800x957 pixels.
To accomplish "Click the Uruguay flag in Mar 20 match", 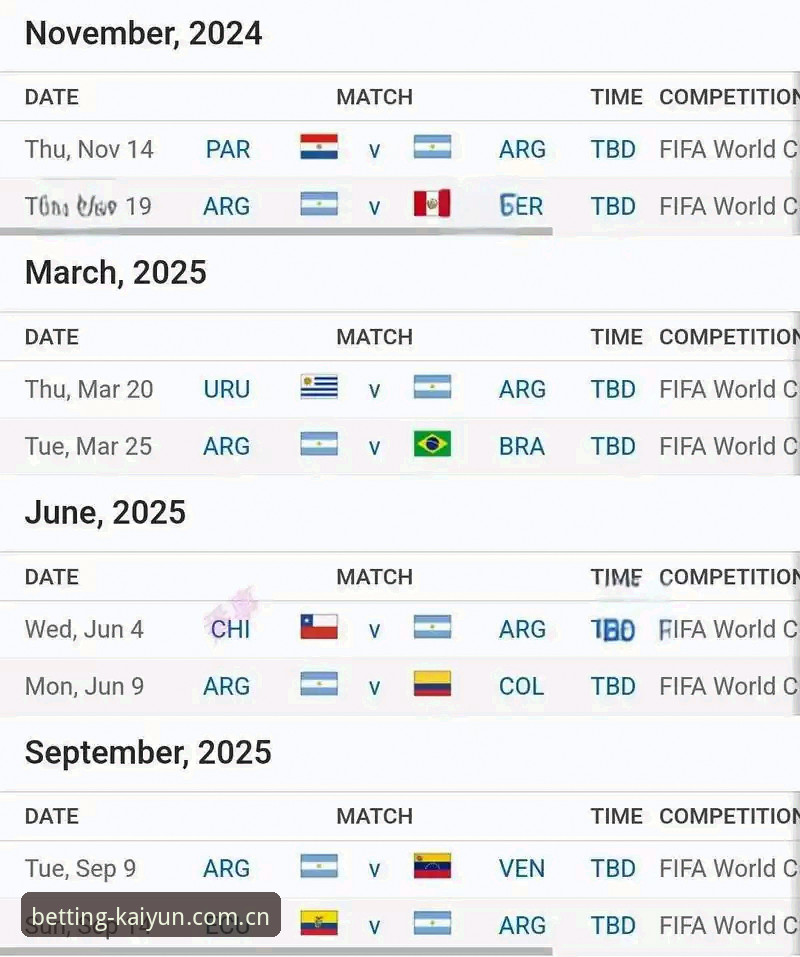I will pyautogui.click(x=319, y=387).
